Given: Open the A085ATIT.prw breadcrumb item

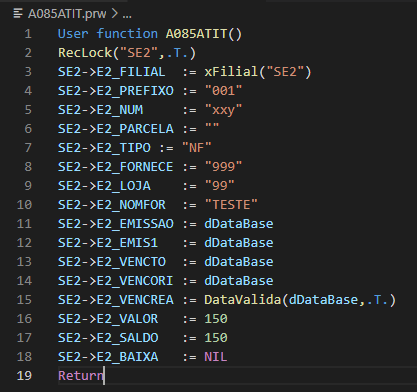Looking at the screenshot, I should (67, 14).
